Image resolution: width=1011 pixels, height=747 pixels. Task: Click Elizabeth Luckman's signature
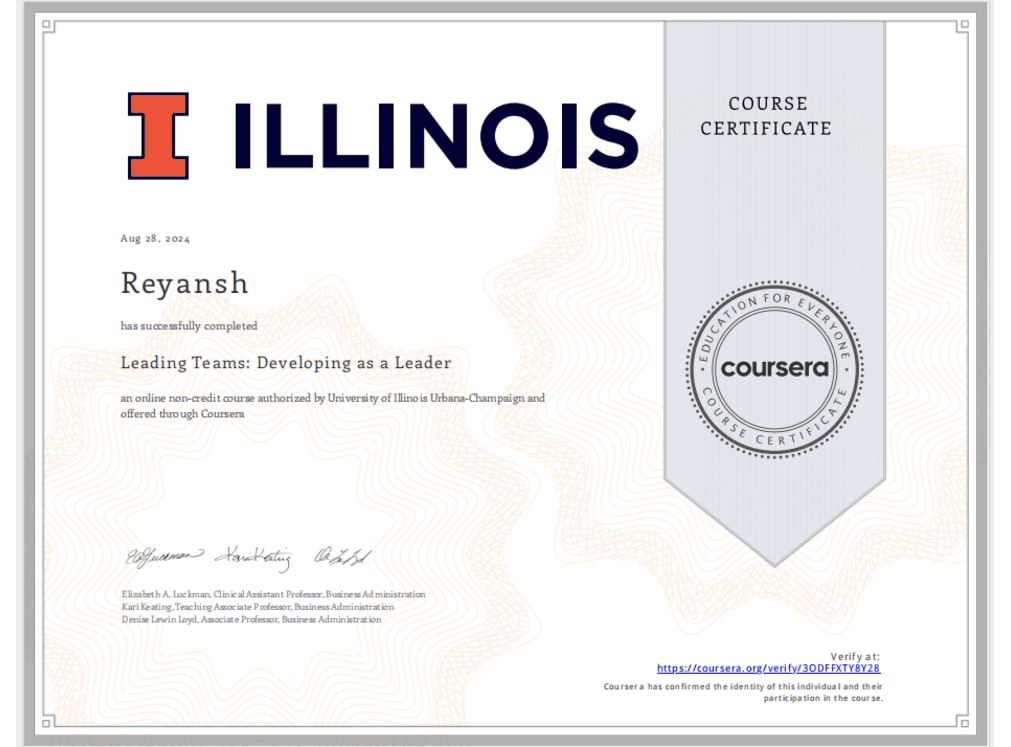pos(164,556)
